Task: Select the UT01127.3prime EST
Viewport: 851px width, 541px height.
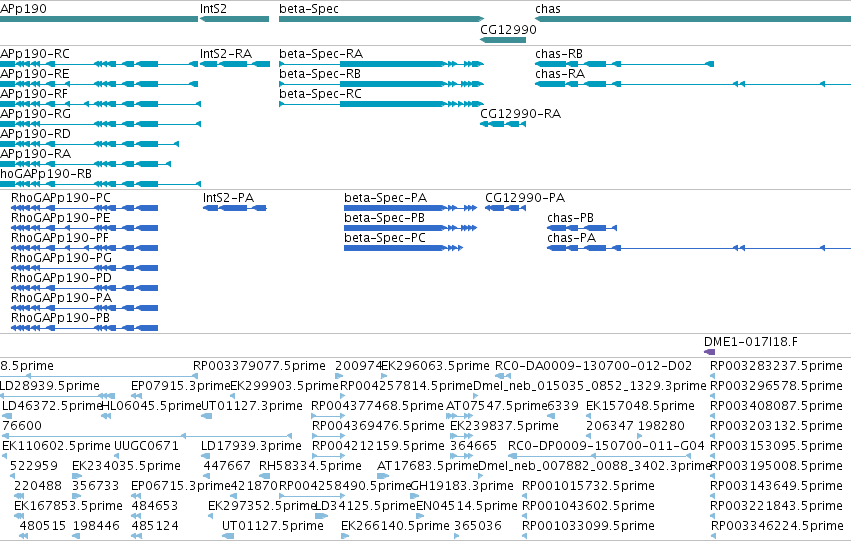Action: tap(252, 406)
